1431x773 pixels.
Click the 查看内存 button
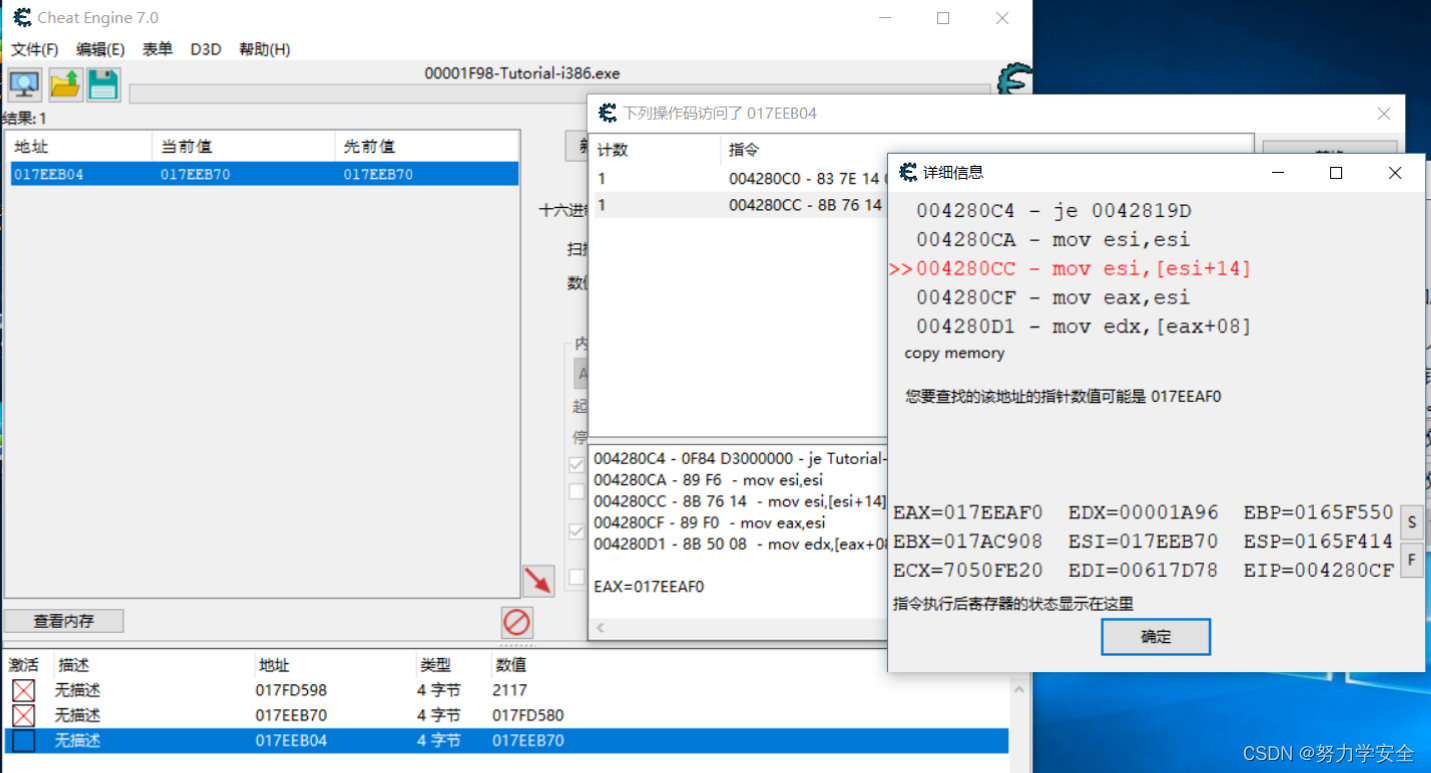(x=65, y=620)
